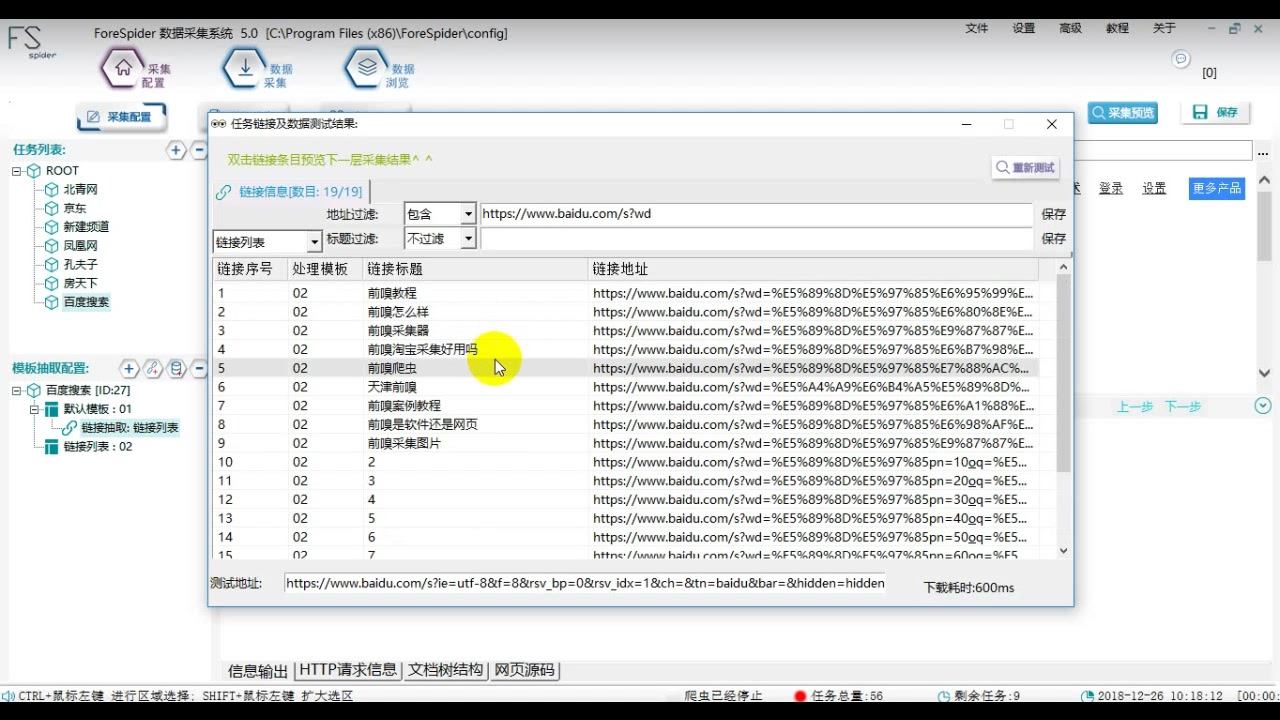Click the 测试地址 URL field
1280x720 pixels.
coord(585,583)
